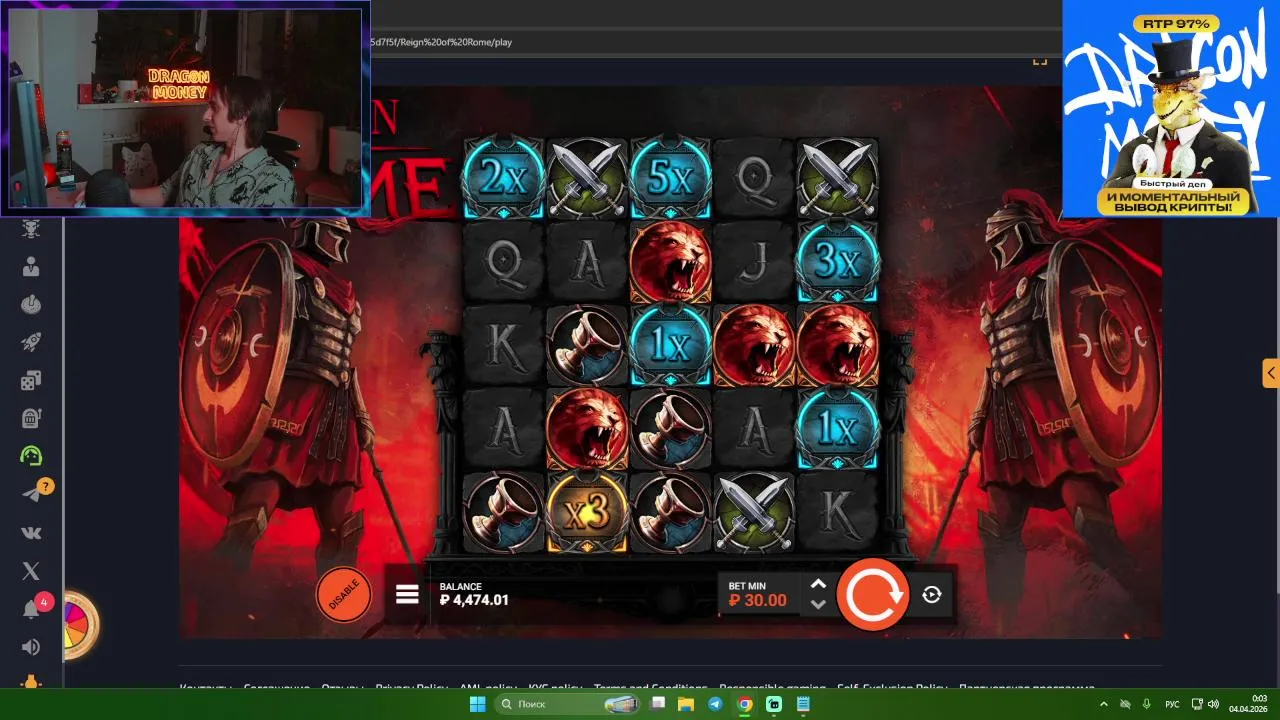Image resolution: width=1280 pixels, height=720 pixels.
Task: Open the Telegram plane icon with question badge
Action: (x=33, y=493)
